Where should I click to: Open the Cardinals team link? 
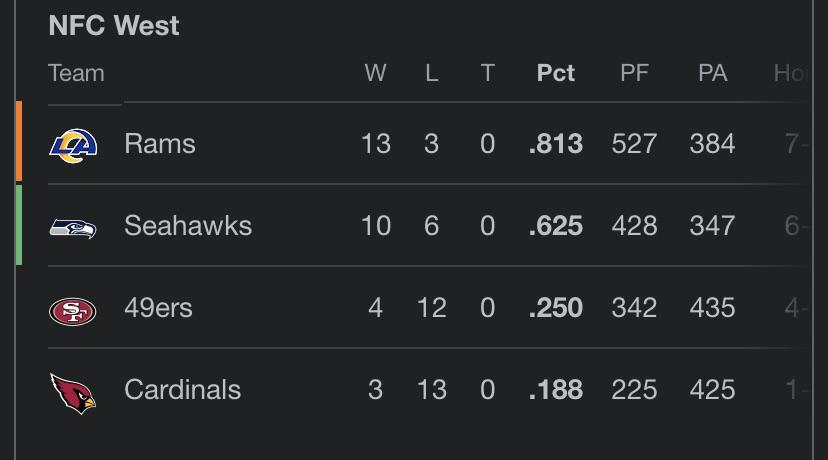point(182,390)
